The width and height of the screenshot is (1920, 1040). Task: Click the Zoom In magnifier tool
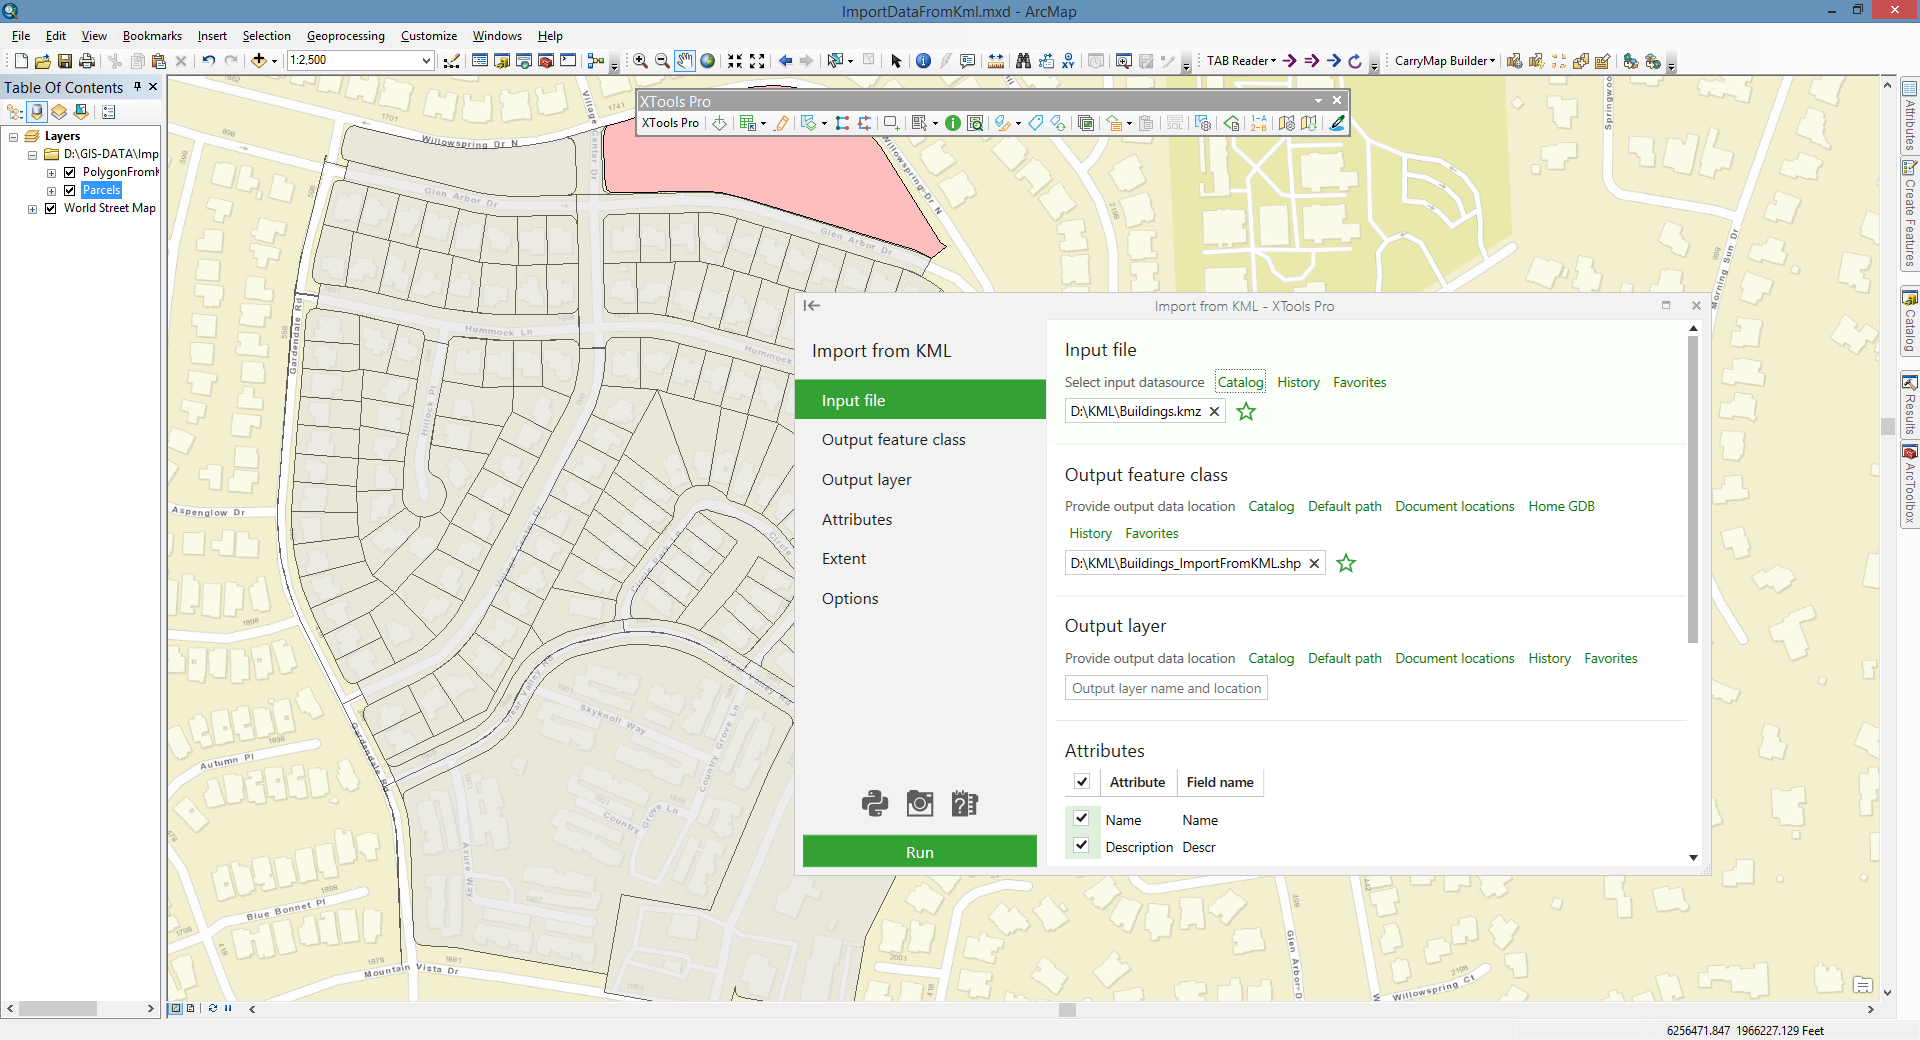click(640, 61)
